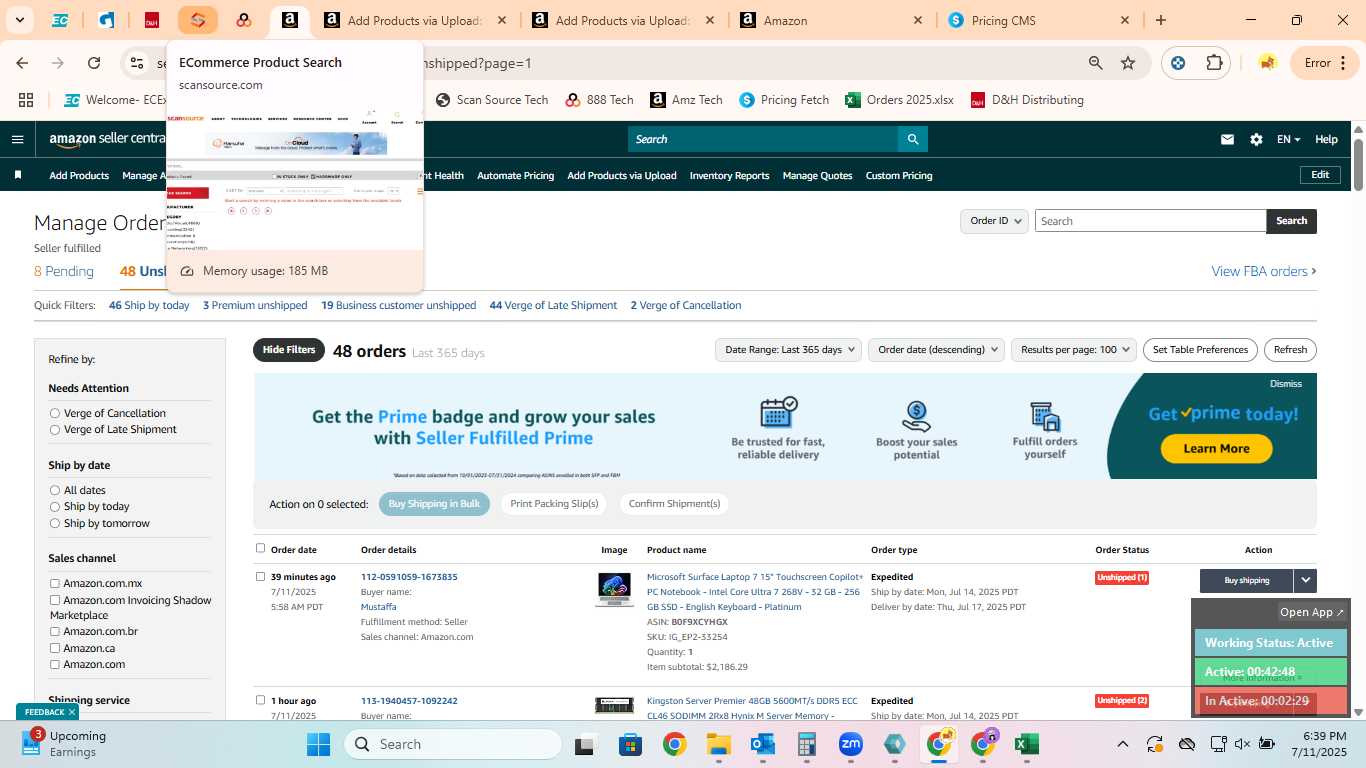Switch to the 8 Pending orders tab
Screen dimensions: 1366x768
click(64, 271)
